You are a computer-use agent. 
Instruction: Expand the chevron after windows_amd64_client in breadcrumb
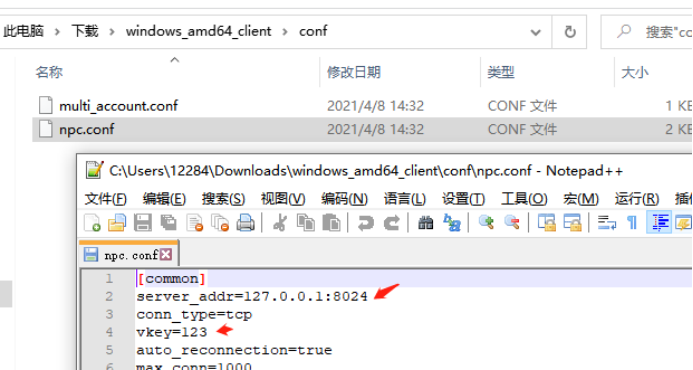pos(285,32)
